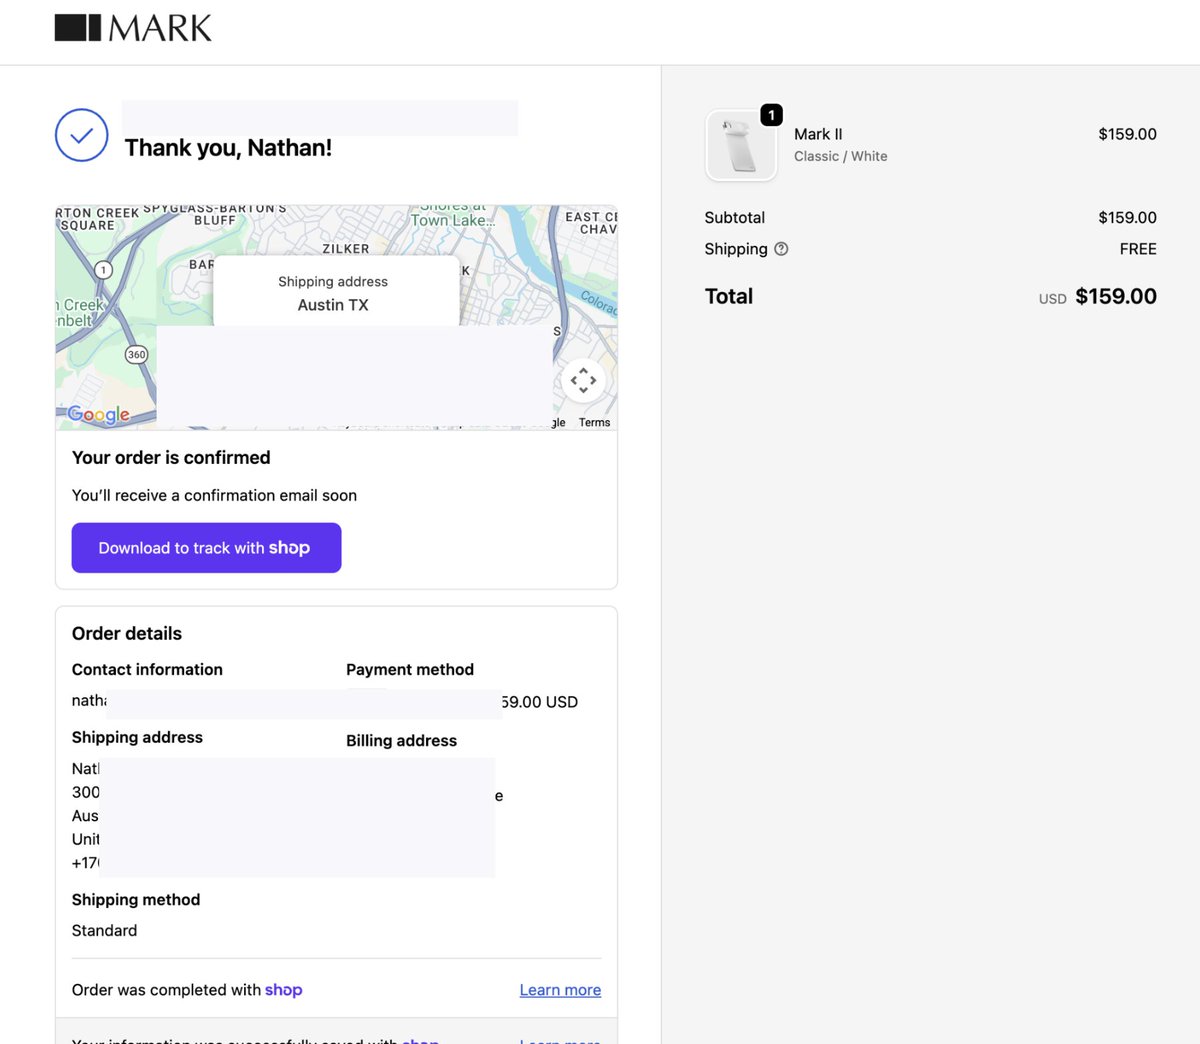Click Download to track with Shop
This screenshot has width=1200, height=1044.
(x=206, y=548)
